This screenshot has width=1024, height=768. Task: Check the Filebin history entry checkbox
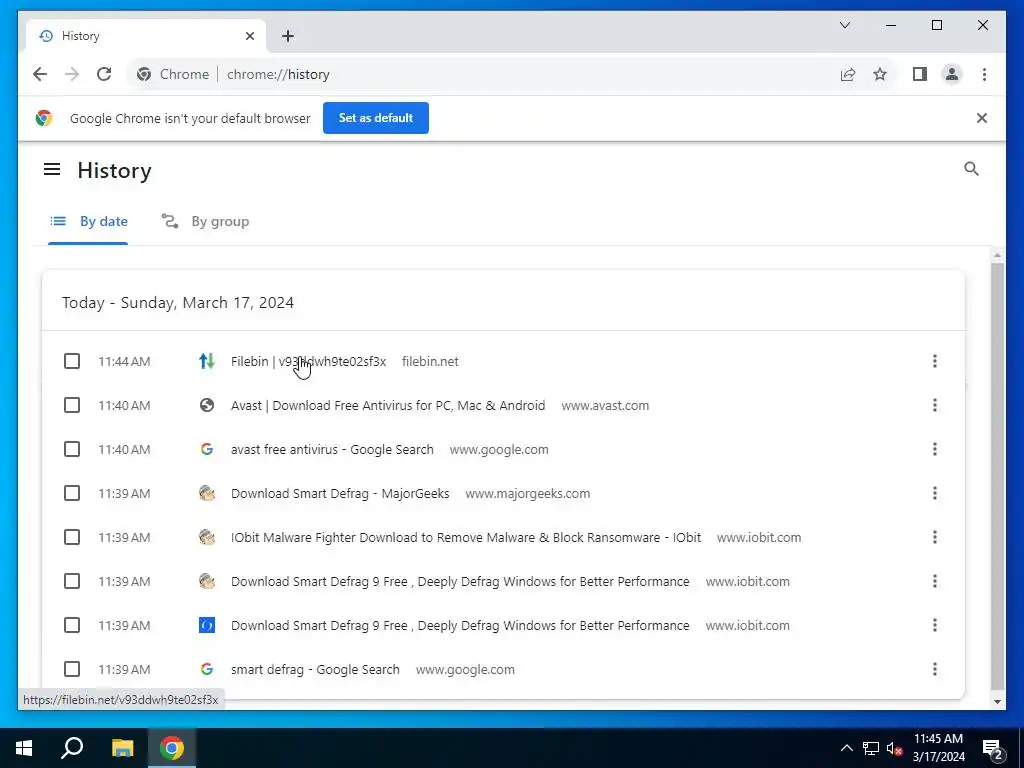click(72, 361)
